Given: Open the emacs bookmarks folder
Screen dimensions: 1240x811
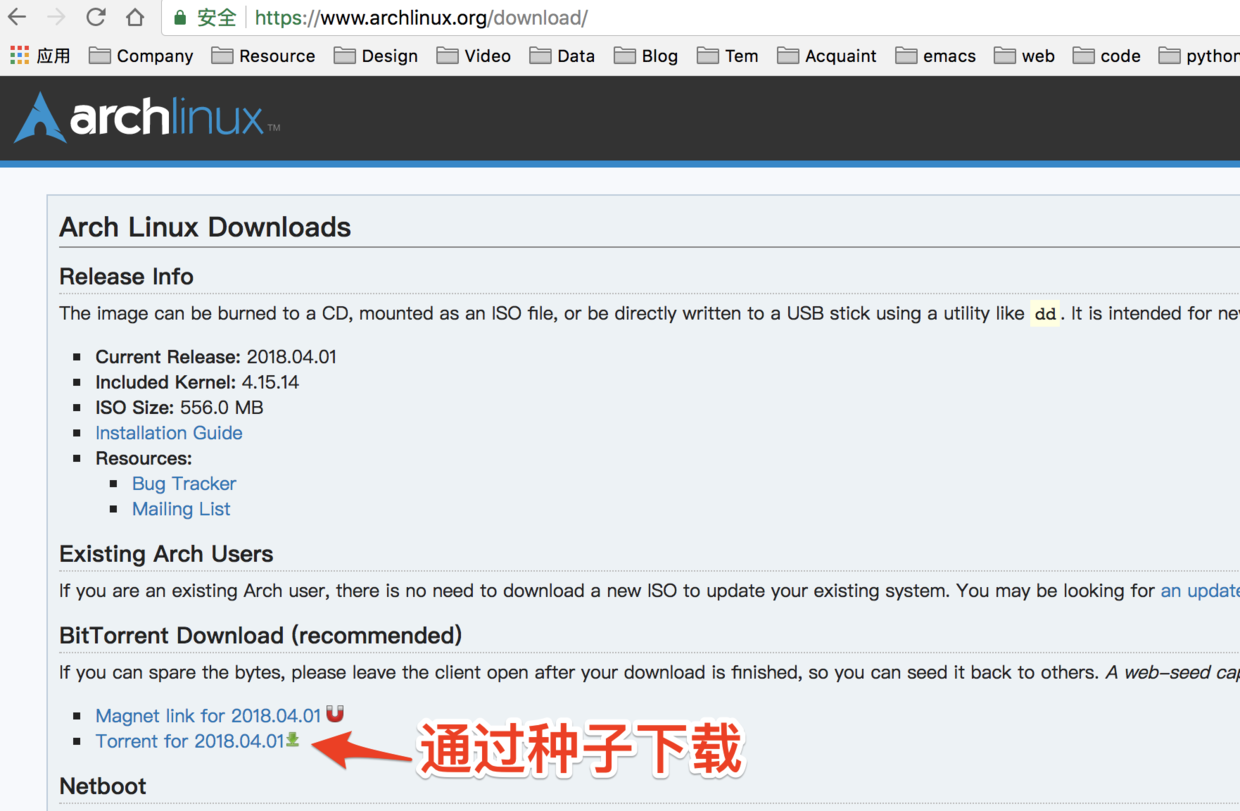Looking at the screenshot, I should point(936,56).
